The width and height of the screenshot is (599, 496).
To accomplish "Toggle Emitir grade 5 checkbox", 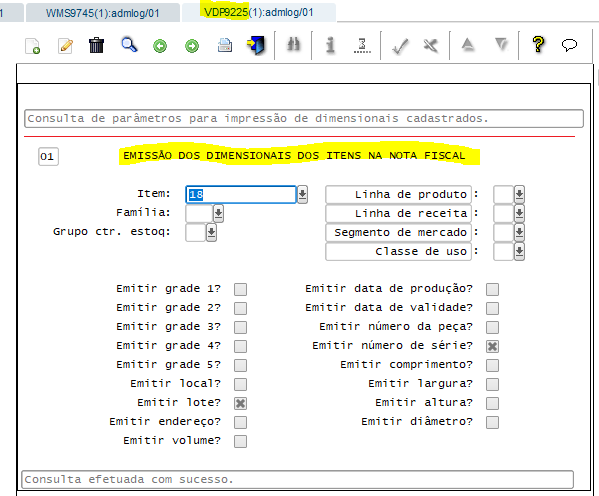I will [x=240, y=365].
